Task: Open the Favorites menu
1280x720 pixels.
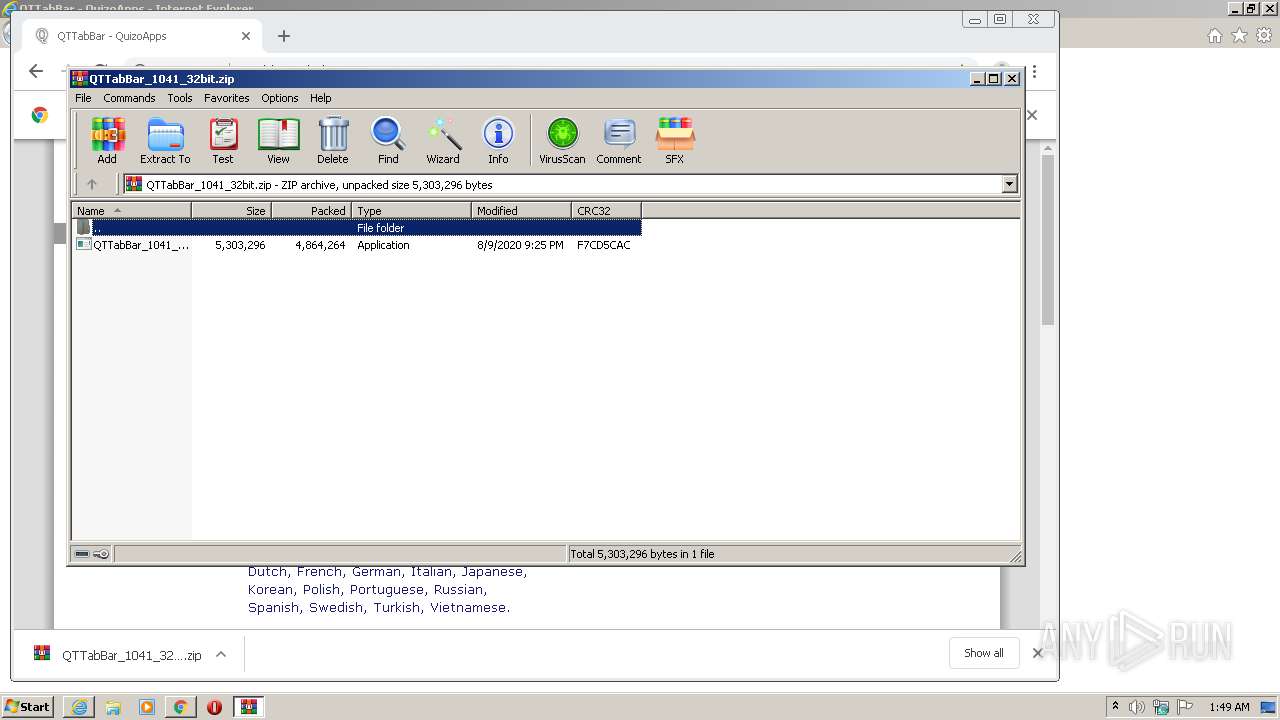Action: point(227,98)
